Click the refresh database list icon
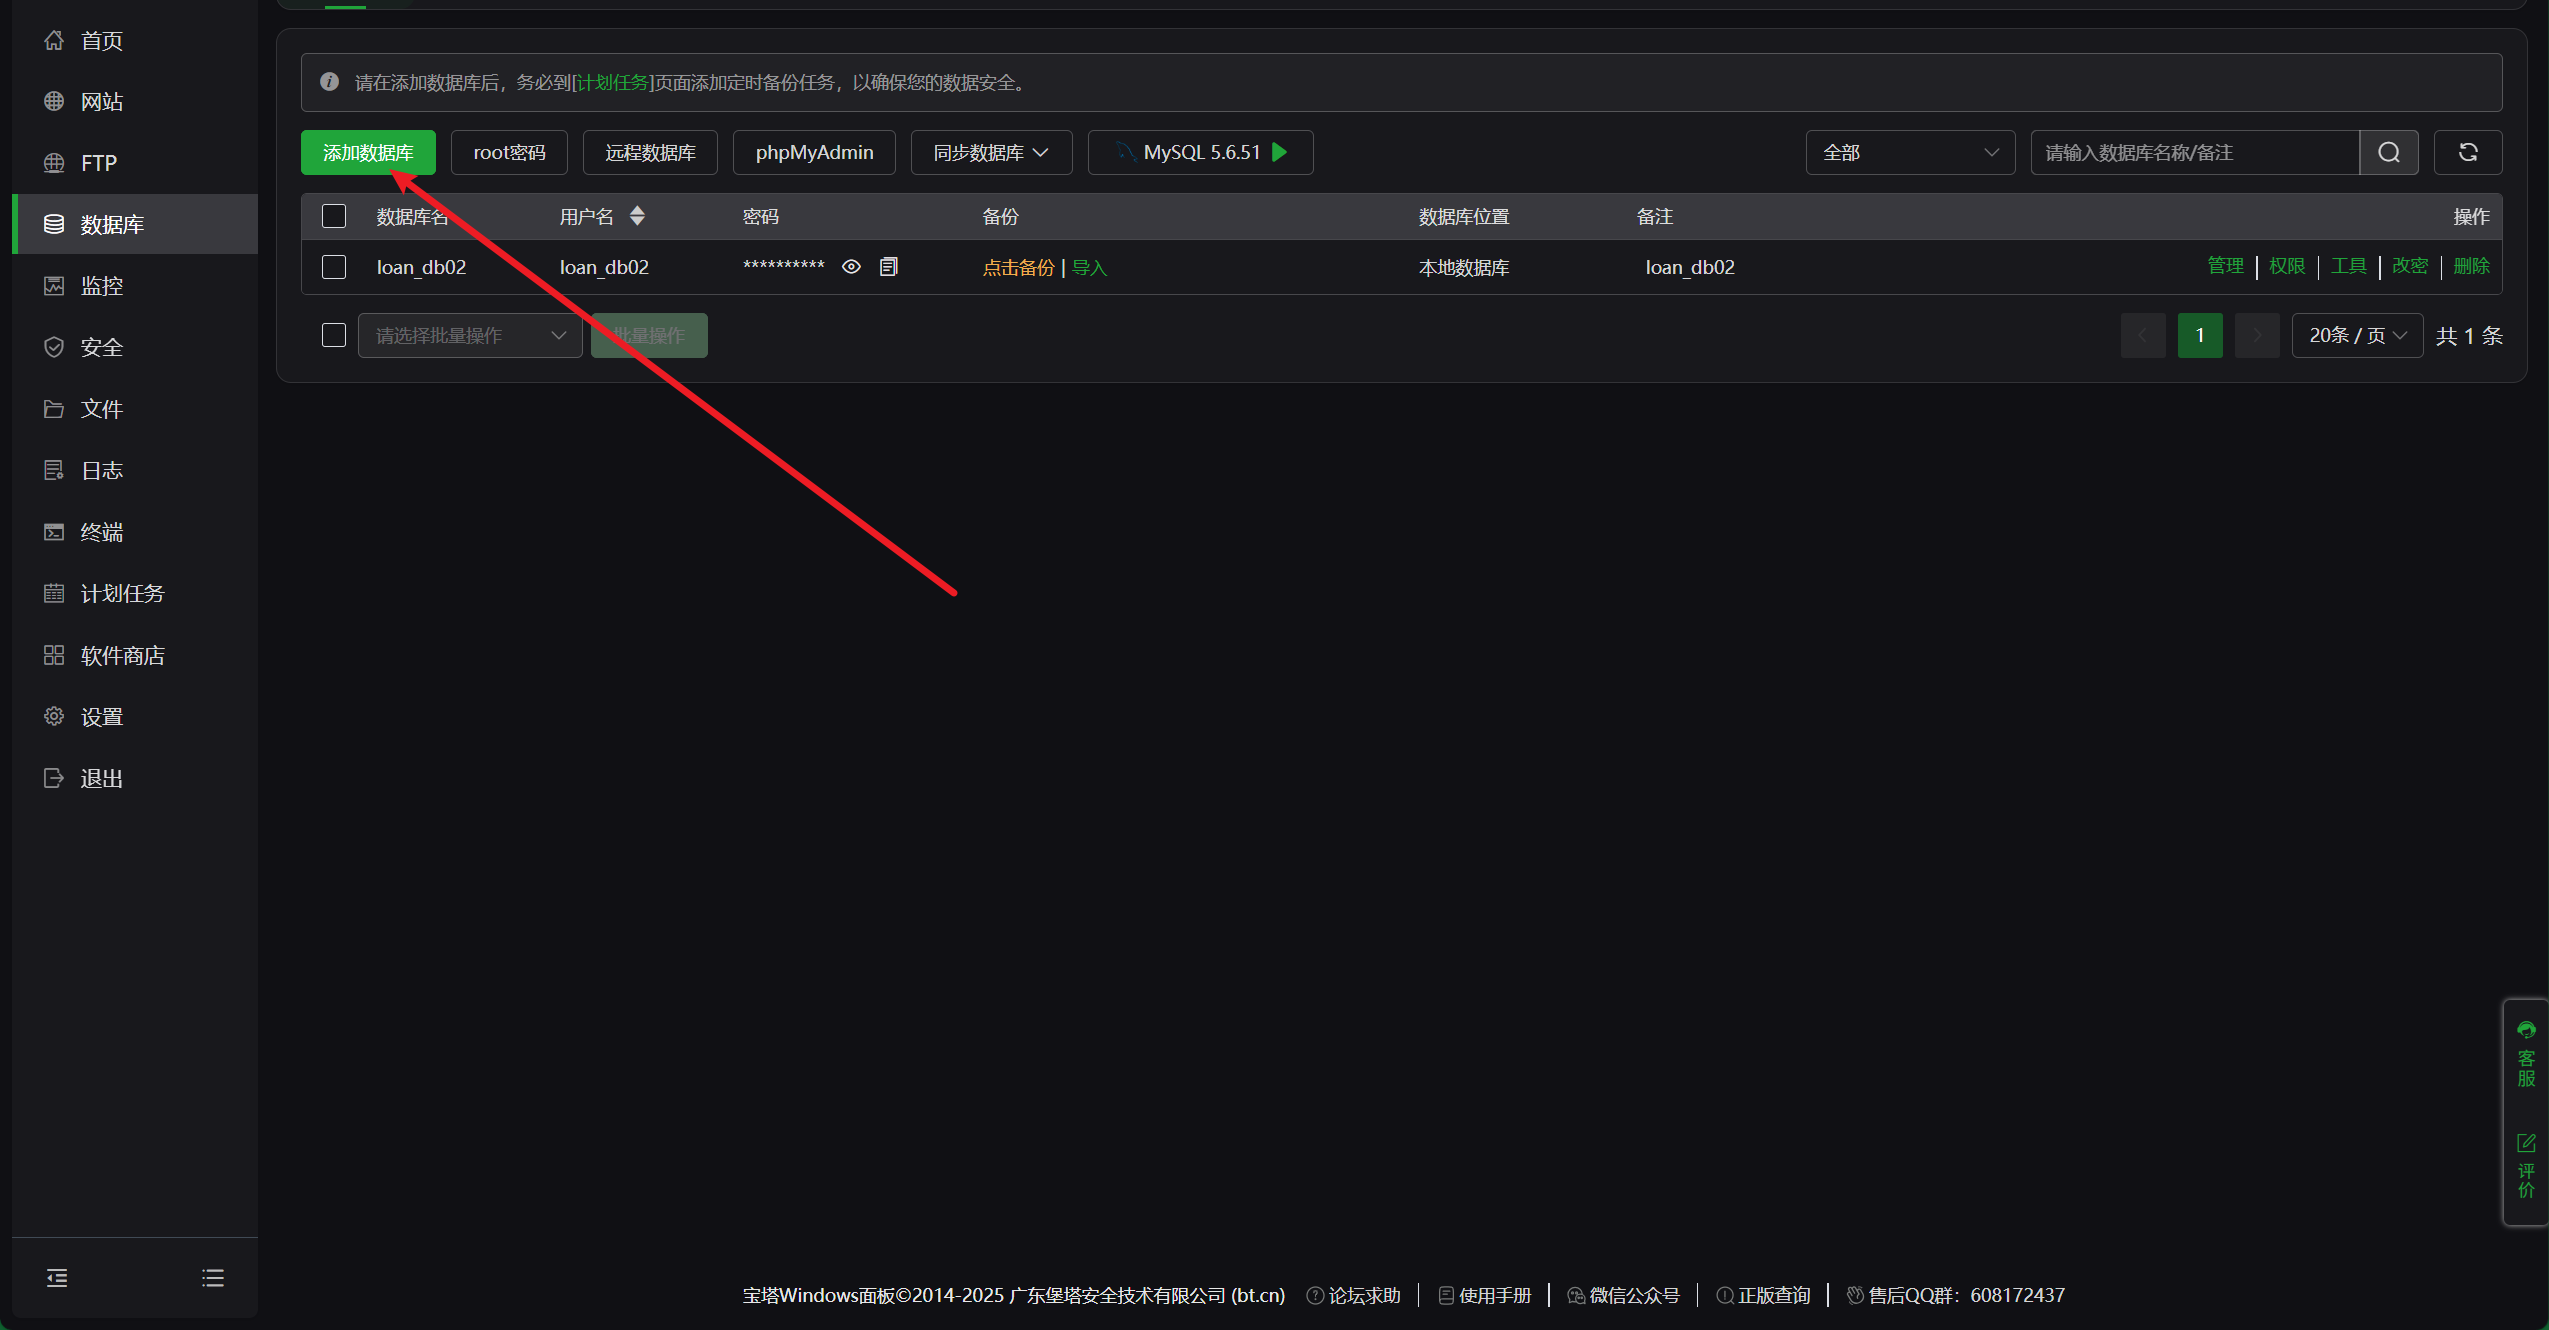2549x1330 pixels. tap(2467, 152)
